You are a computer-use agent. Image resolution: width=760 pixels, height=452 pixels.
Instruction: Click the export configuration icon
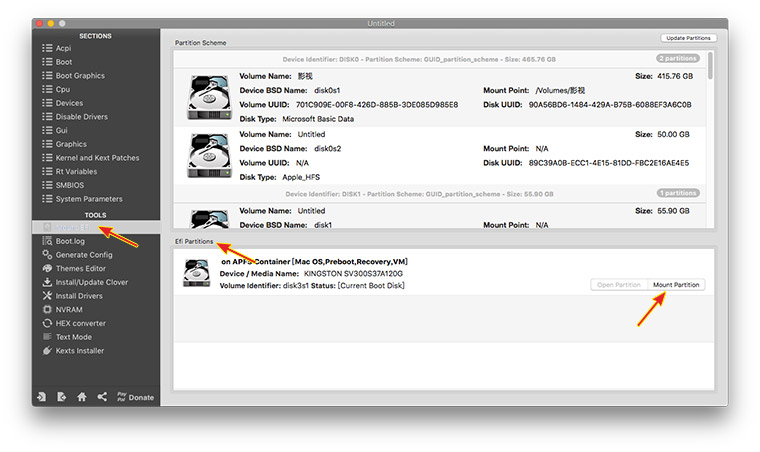(62, 397)
